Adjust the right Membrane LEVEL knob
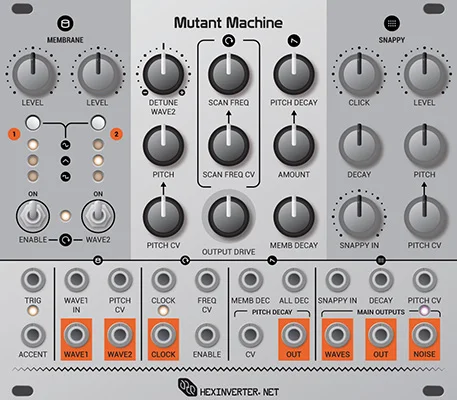 [98, 74]
